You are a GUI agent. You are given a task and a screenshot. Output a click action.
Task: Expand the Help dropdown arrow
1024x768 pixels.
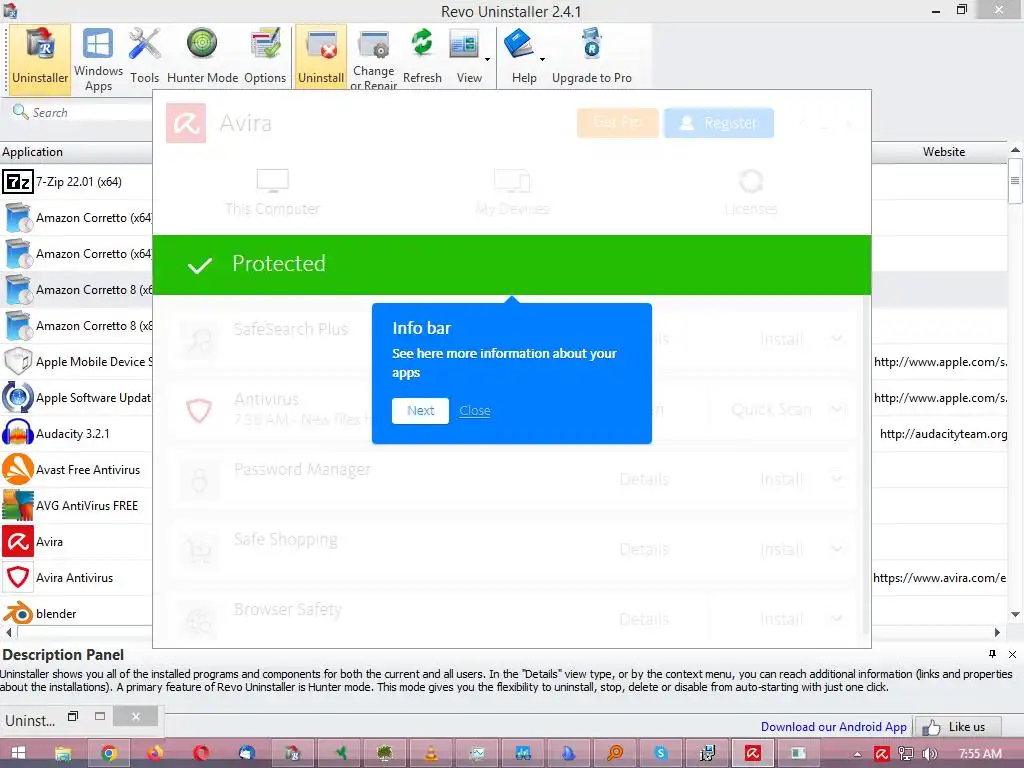pos(542,59)
